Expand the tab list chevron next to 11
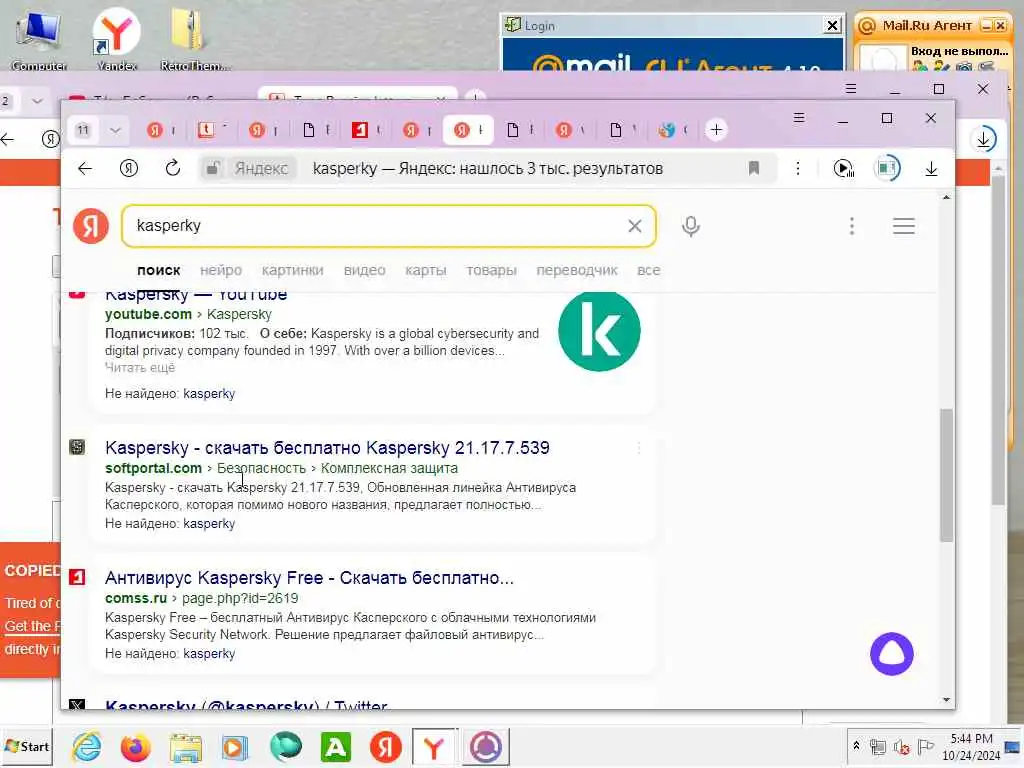This screenshot has height=768, width=1024. (116, 130)
